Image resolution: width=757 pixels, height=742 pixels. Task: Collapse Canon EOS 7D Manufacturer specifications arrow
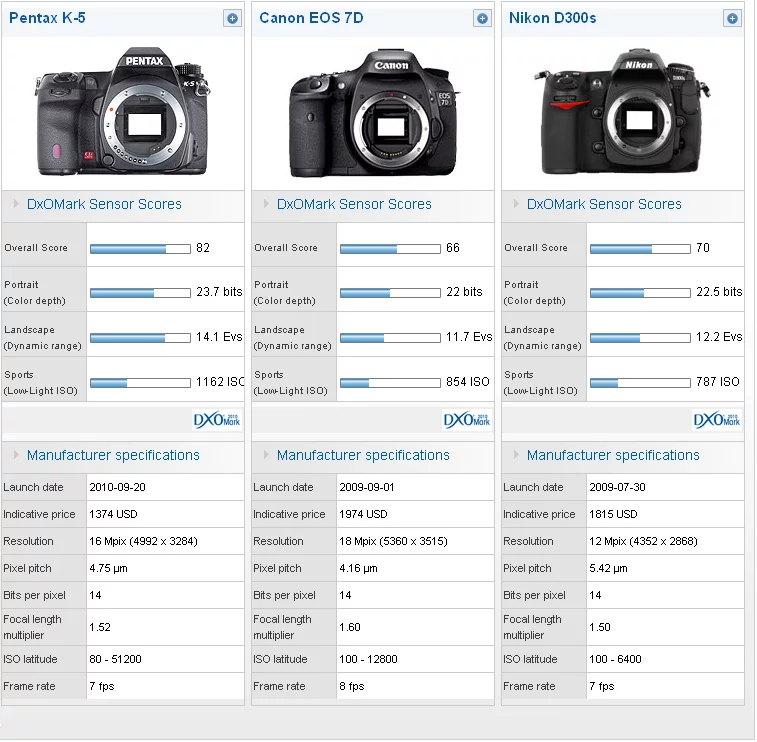click(266, 455)
